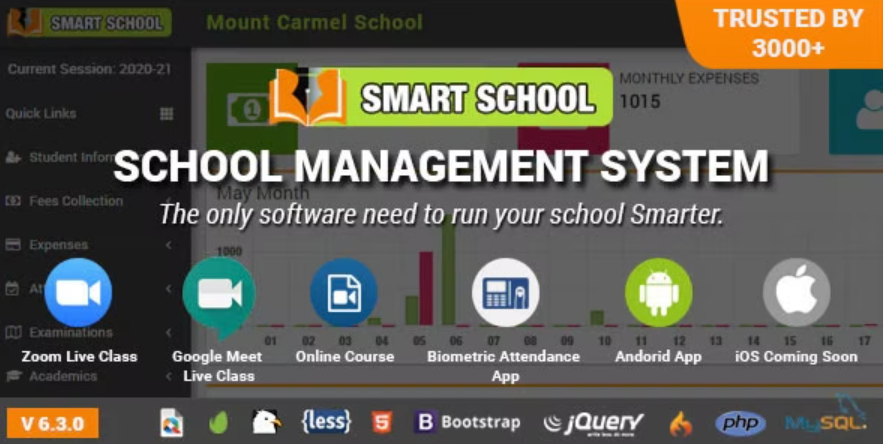The width and height of the screenshot is (884, 444).
Task: Click the Apple iOS icon
Action: tap(797, 292)
